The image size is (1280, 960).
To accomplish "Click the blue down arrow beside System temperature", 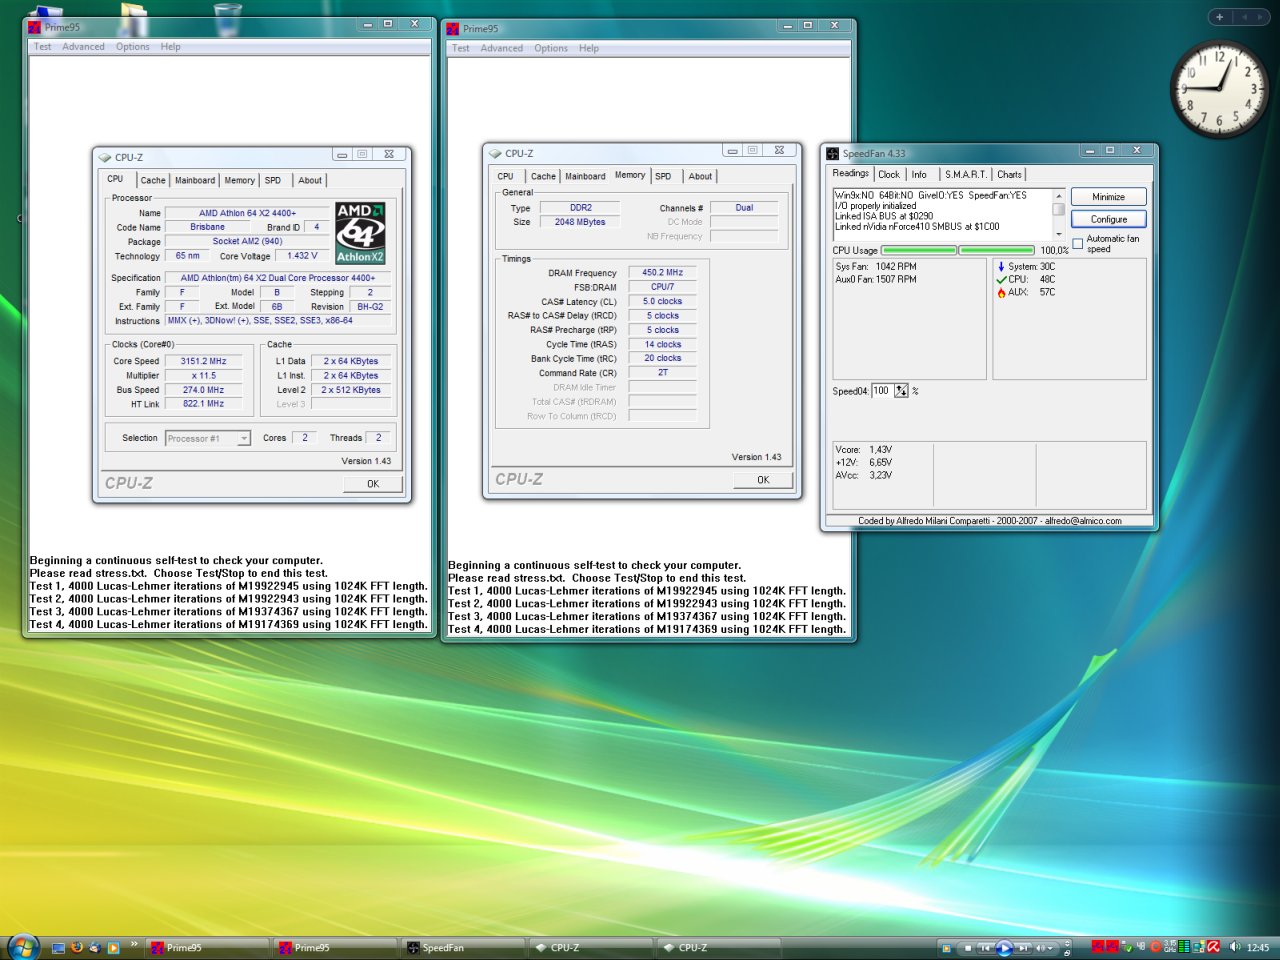I will click(x=1001, y=267).
